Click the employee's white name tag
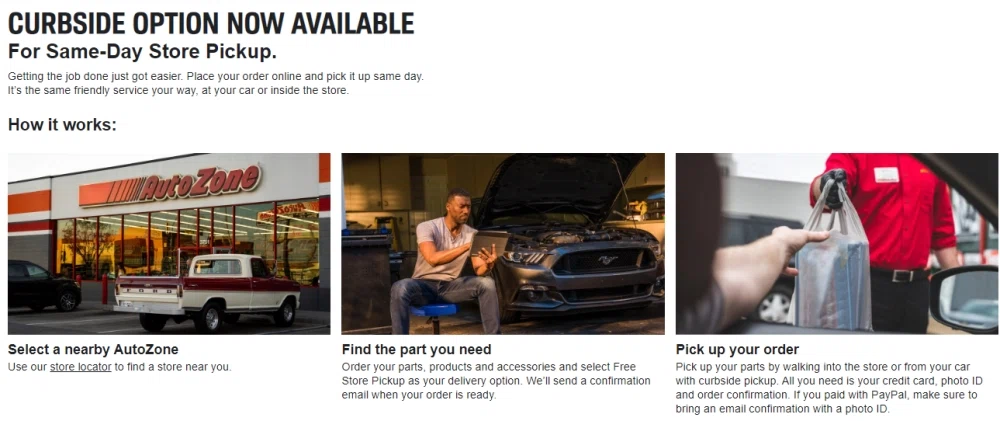 [x=886, y=175]
